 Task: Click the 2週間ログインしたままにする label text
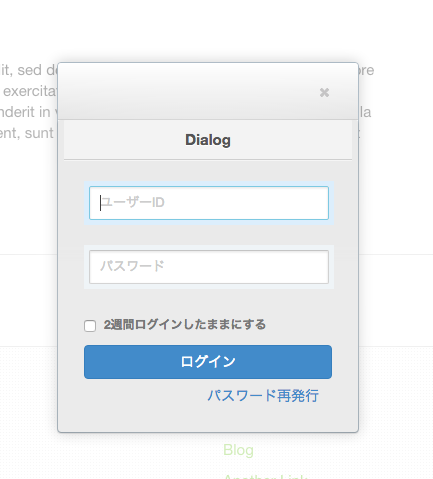[x=185, y=324]
